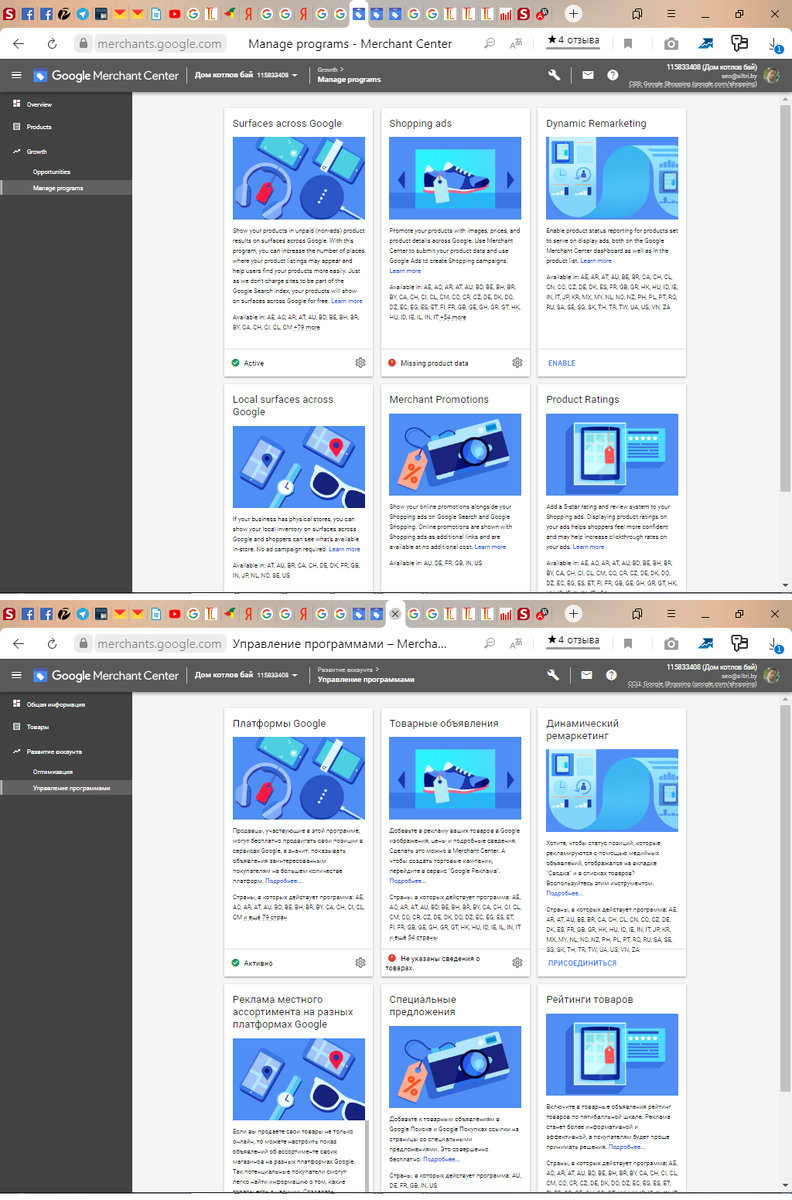Open downloads arrow in the English browser window
792x1200 pixels.
tap(775, 44)
